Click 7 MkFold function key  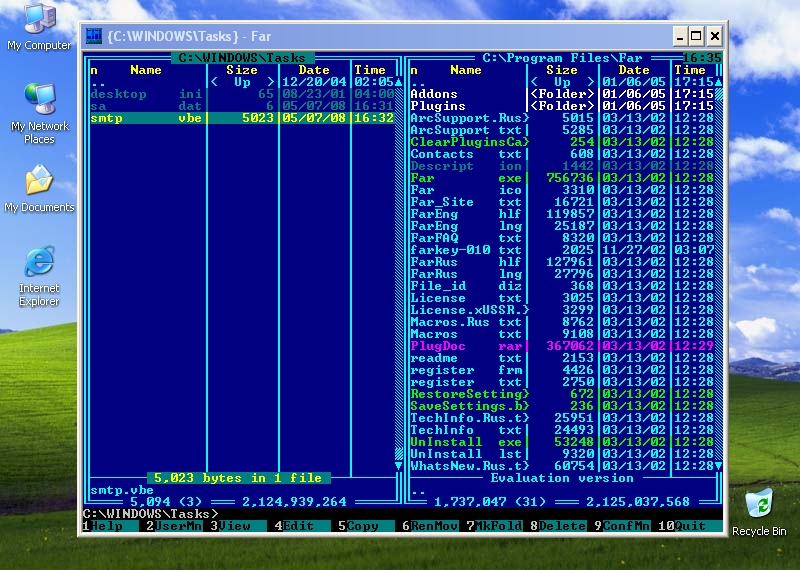(x=494, y=526)
